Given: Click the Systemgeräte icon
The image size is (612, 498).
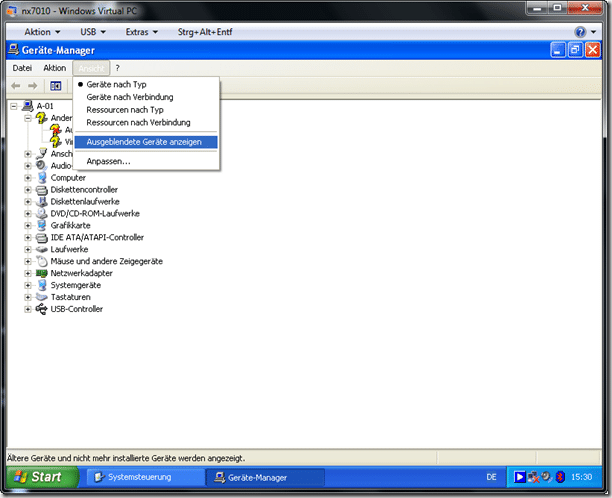Looking at the screenshot, I should click(42, 285).
